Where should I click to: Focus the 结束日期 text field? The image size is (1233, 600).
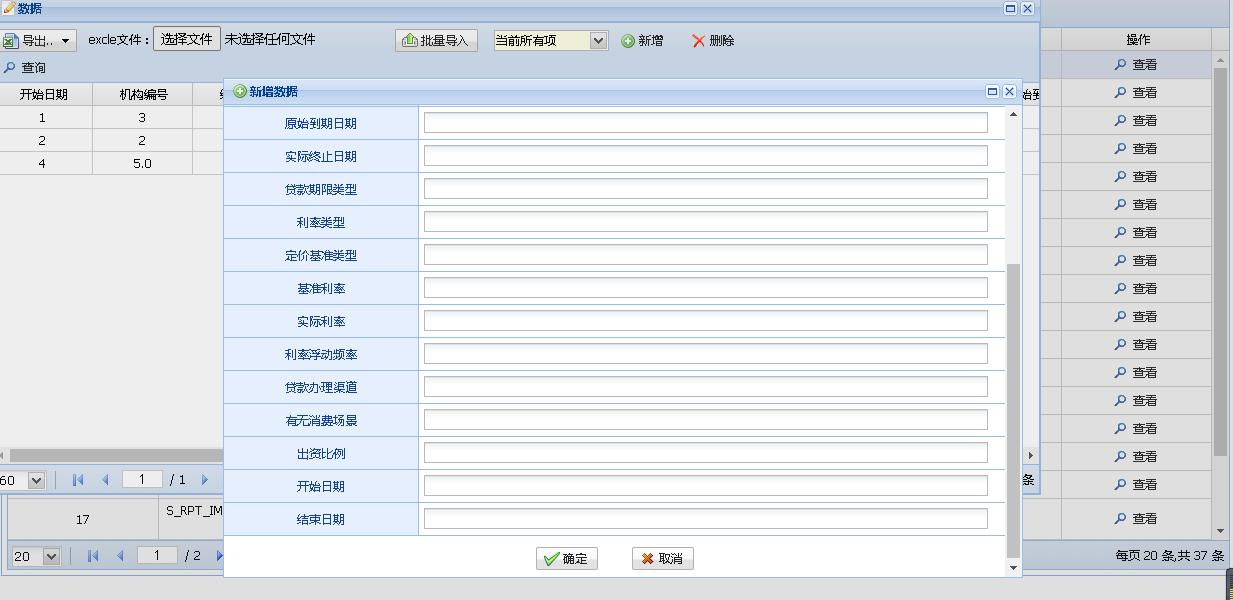705,519
